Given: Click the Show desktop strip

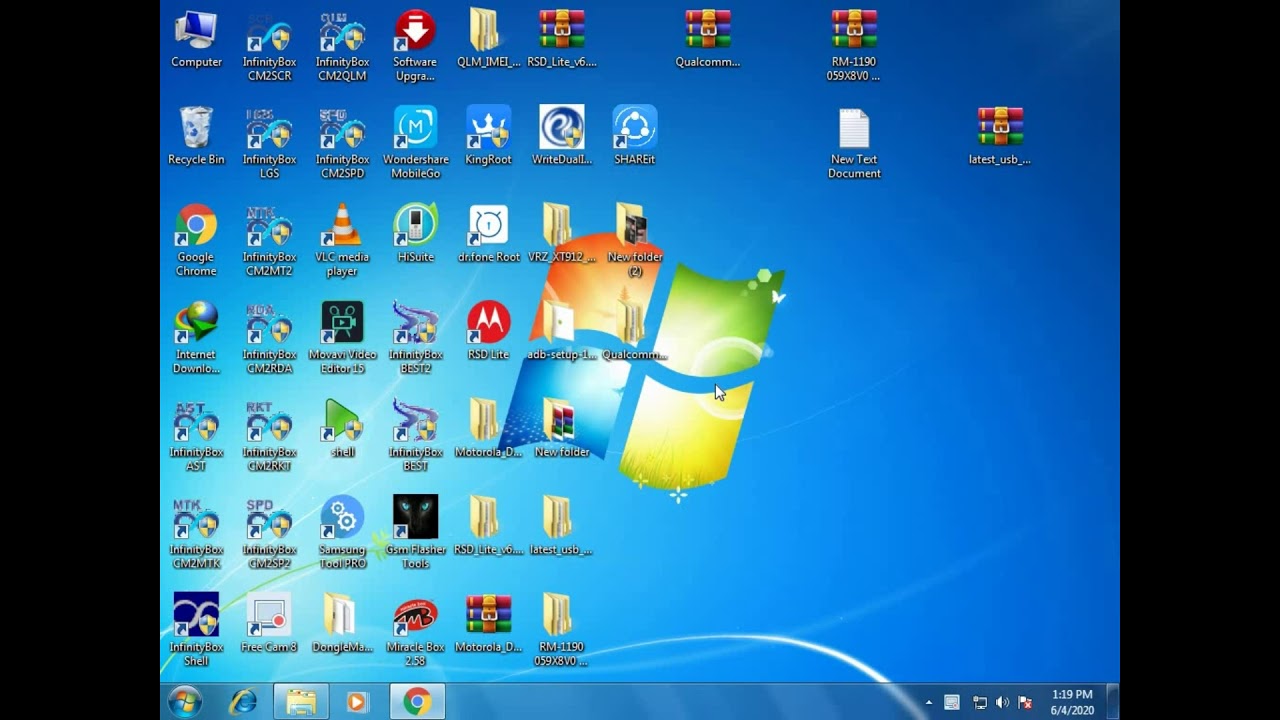Looking at the screenshot, I should pos(1113,702).
